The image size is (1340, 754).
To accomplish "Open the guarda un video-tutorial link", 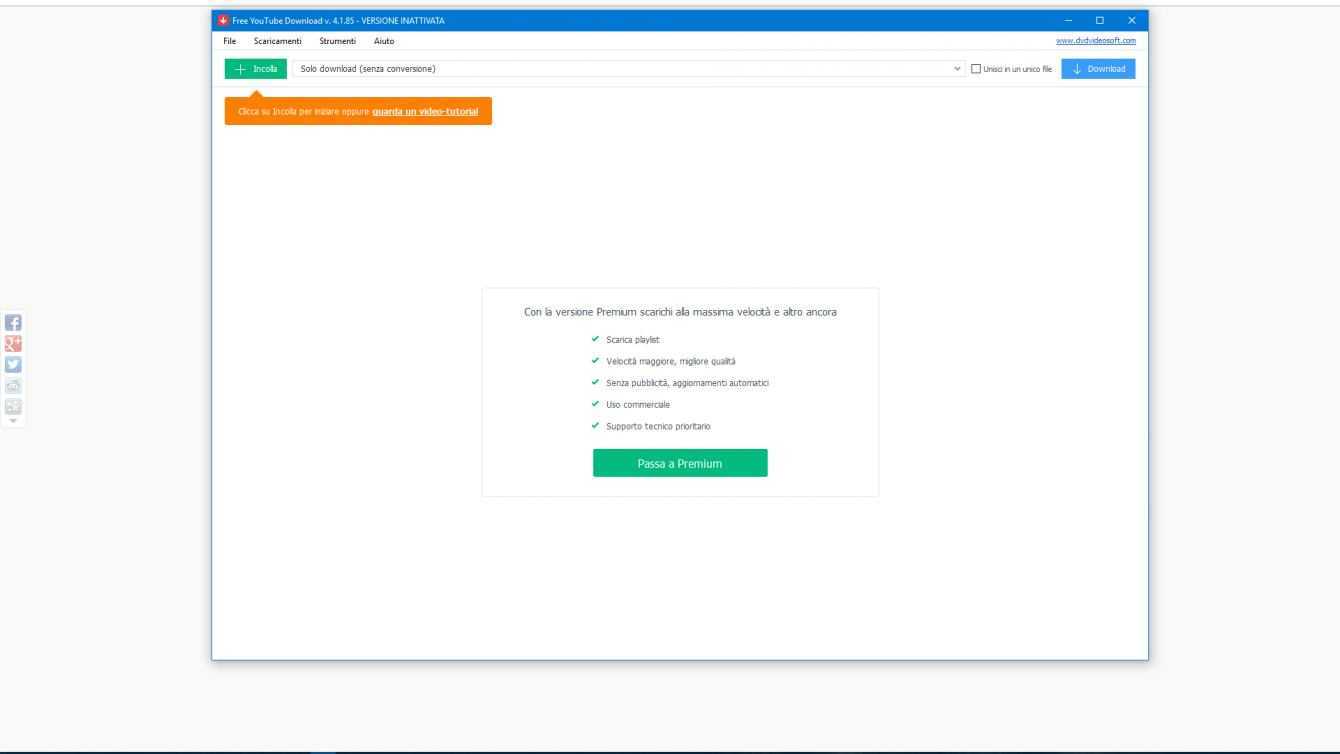I will point(425,111).
